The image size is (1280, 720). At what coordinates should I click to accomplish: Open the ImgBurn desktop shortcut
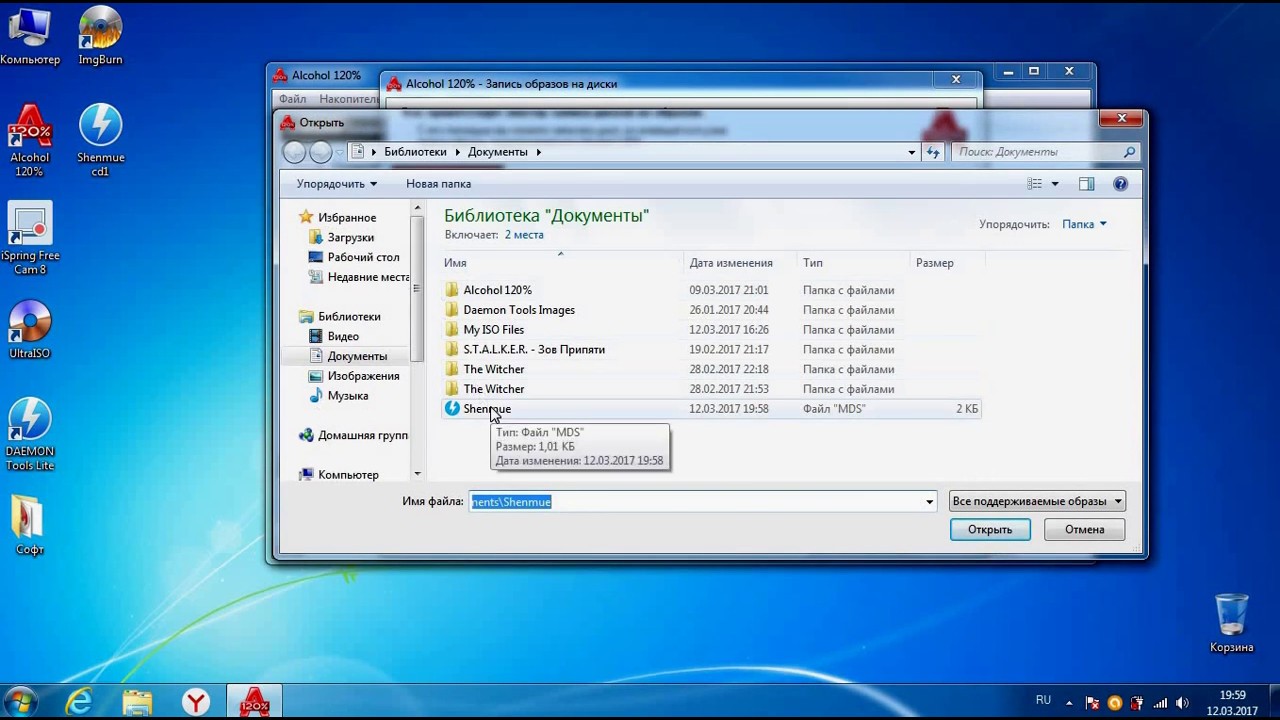pyautogui.click(x=100, y=36)
